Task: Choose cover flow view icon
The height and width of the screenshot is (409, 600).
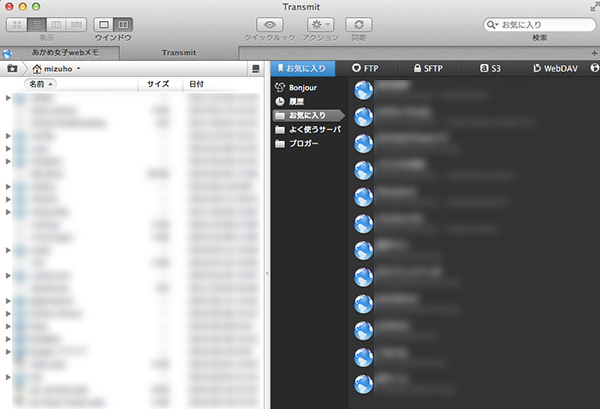Action: coord(77,25)
